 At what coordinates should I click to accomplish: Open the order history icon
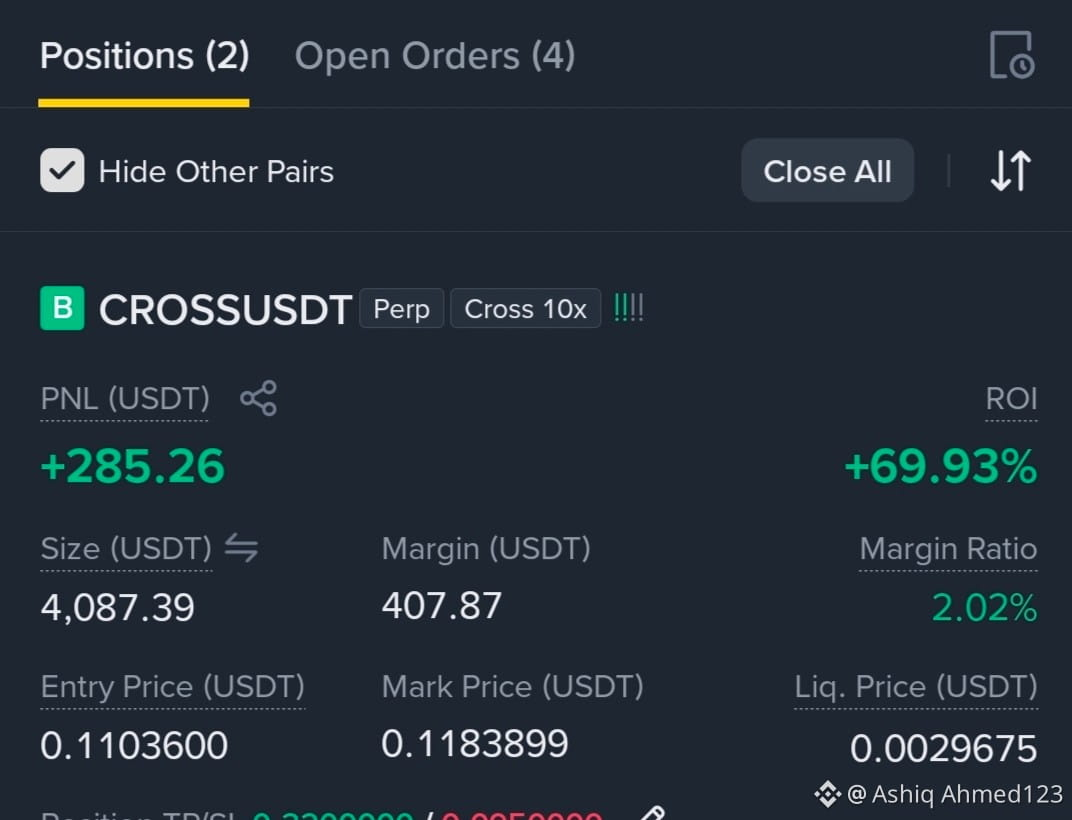1012,55
